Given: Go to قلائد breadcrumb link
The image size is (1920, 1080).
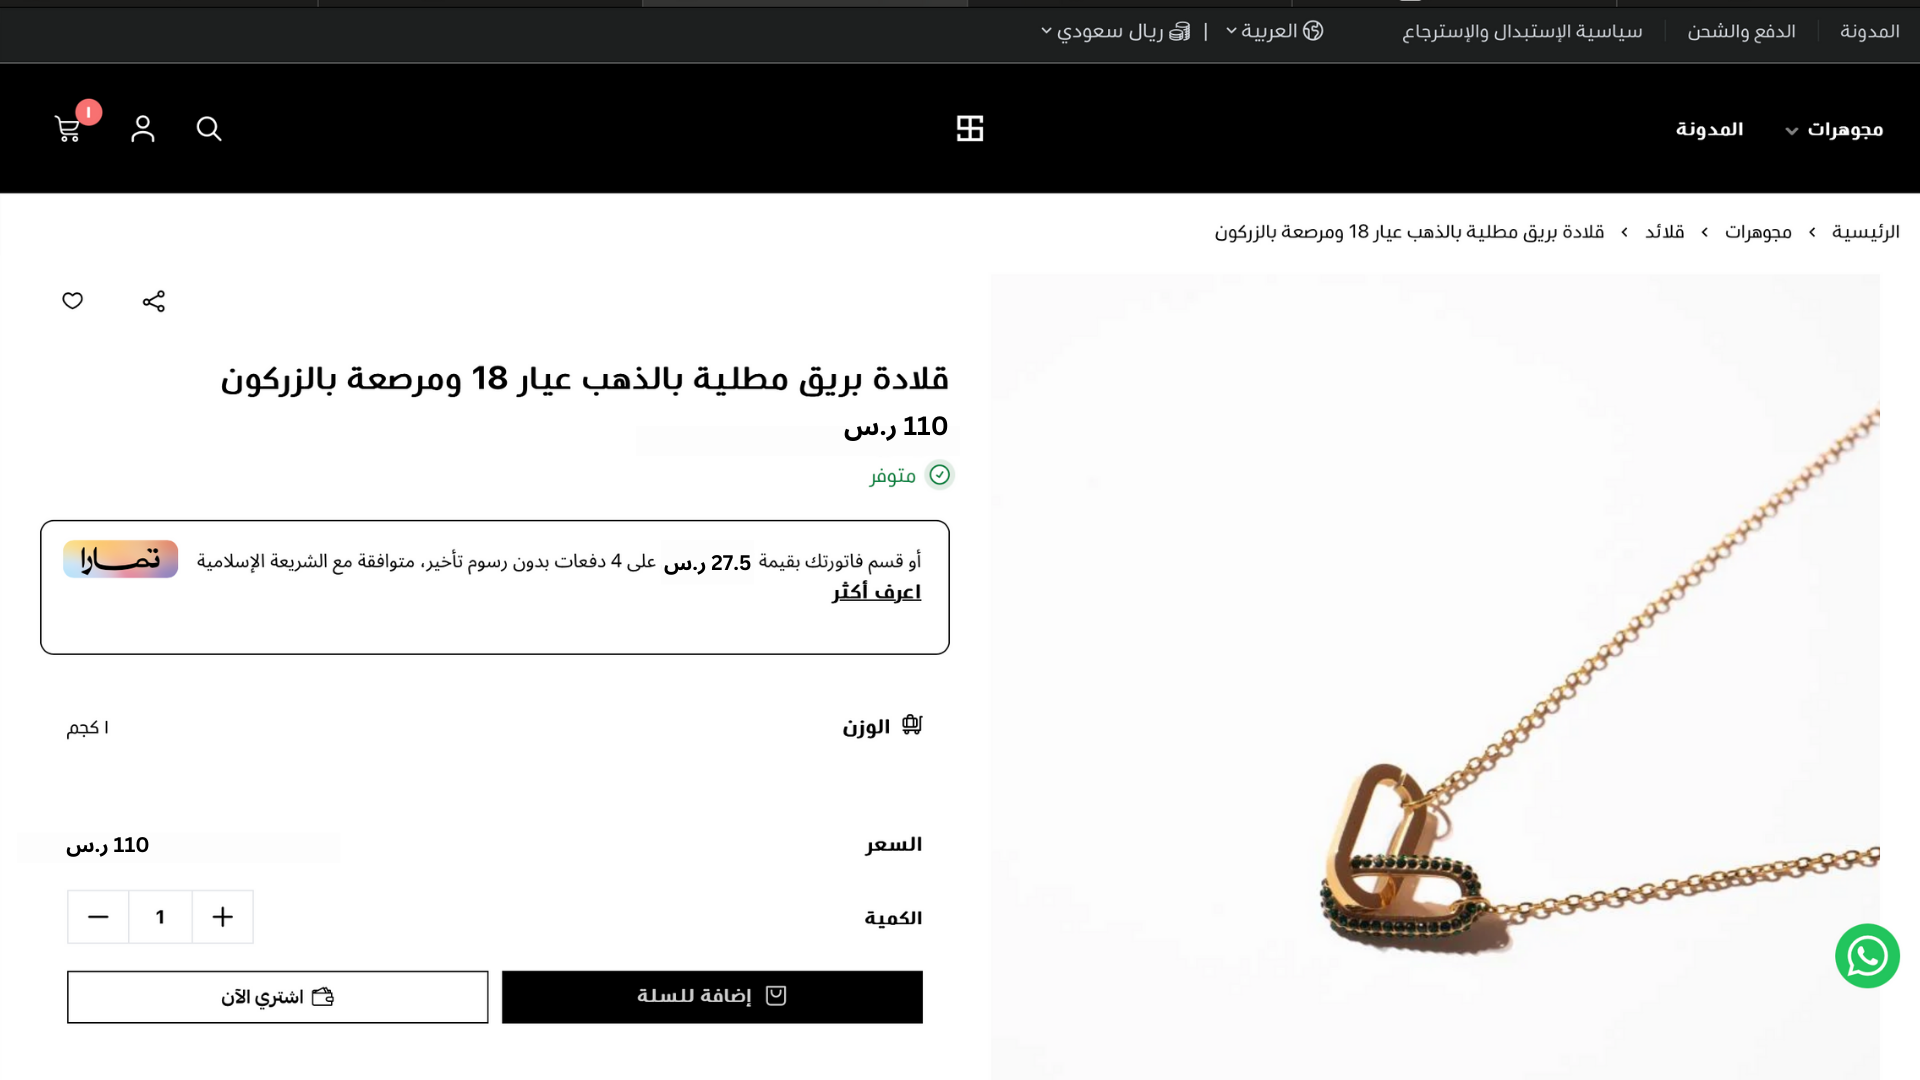Looking at the screenshot, I should (x=1665, y=232).
